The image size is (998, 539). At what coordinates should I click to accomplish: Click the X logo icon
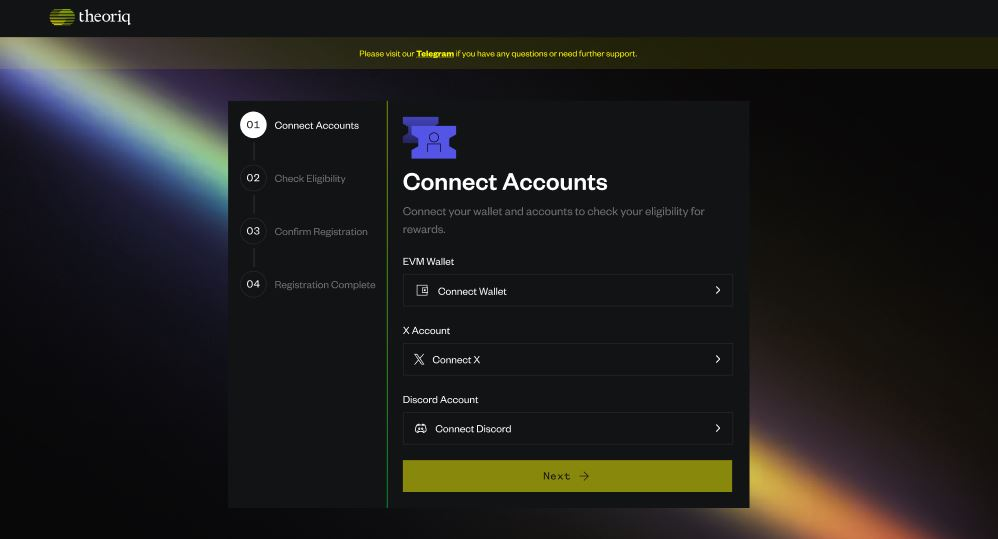coord(419,359)
